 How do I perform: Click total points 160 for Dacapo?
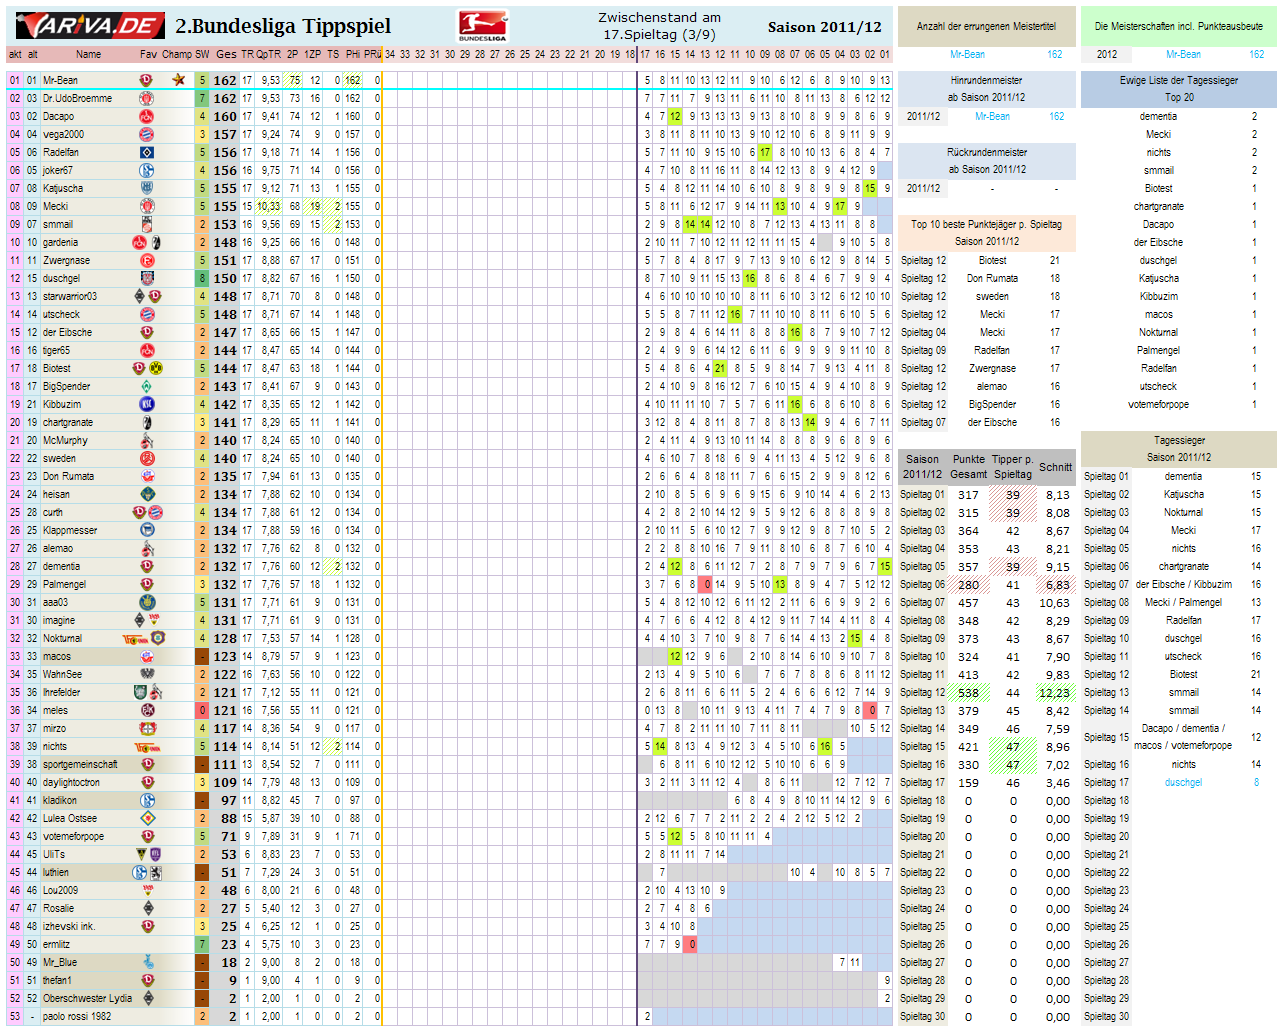coord(225,116)
